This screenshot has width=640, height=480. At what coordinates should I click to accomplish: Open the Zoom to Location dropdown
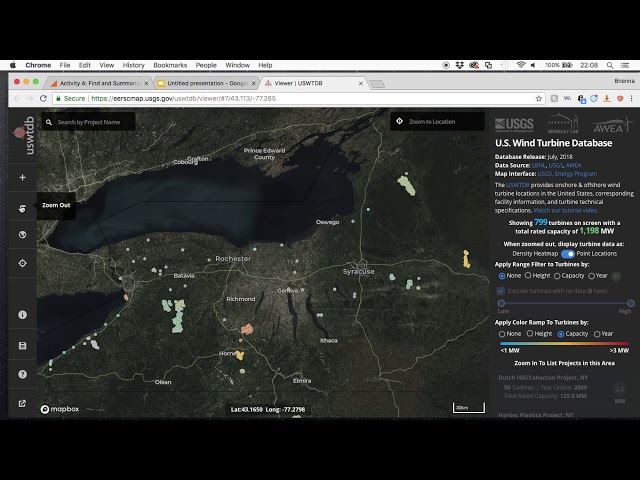point(438,122)
